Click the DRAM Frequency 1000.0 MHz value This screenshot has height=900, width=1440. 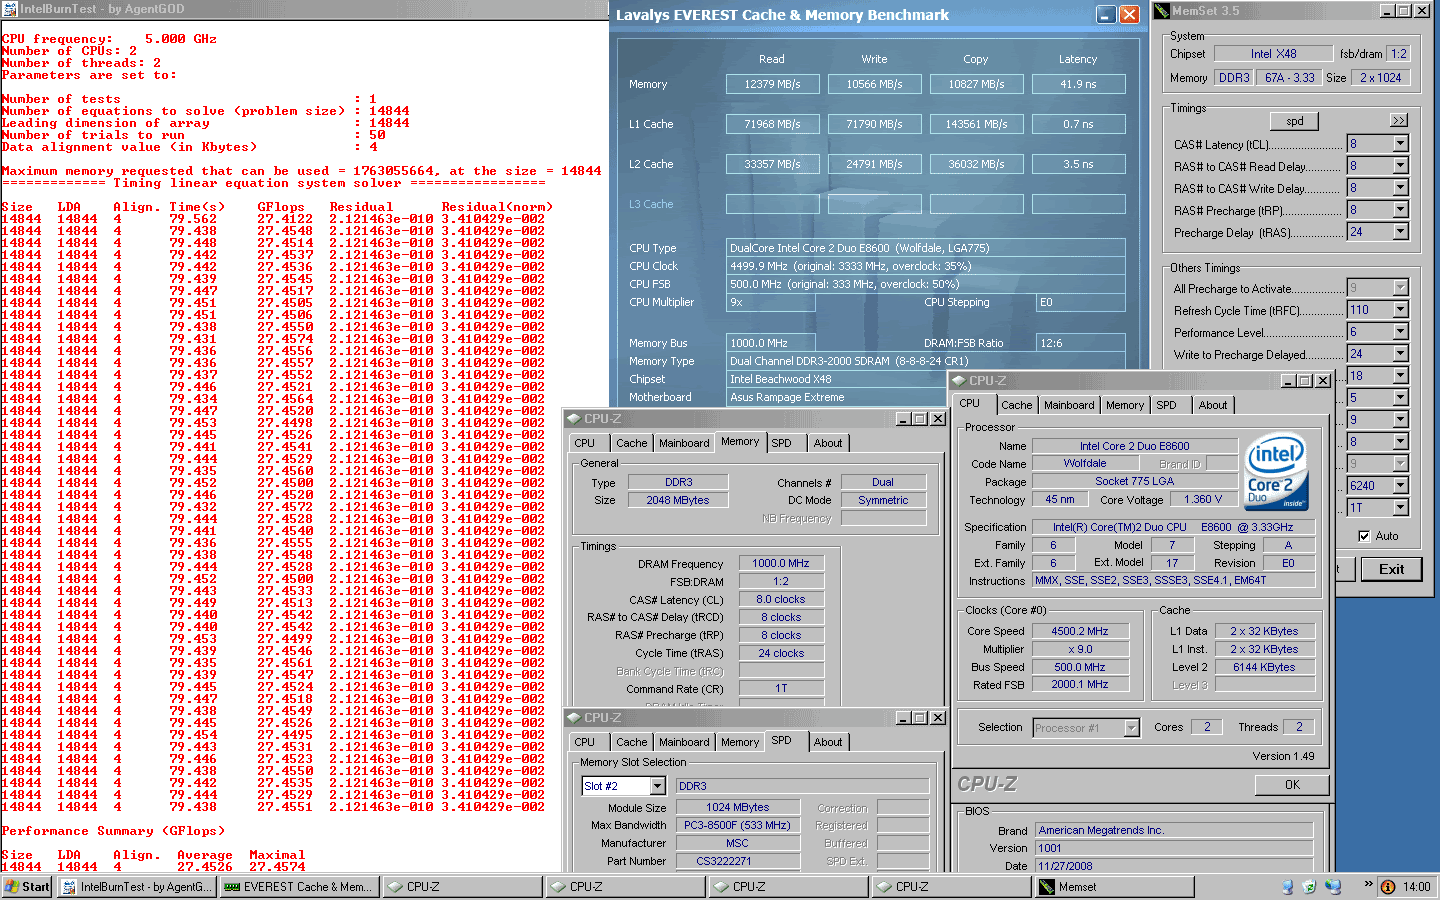[x=781, y=564]
